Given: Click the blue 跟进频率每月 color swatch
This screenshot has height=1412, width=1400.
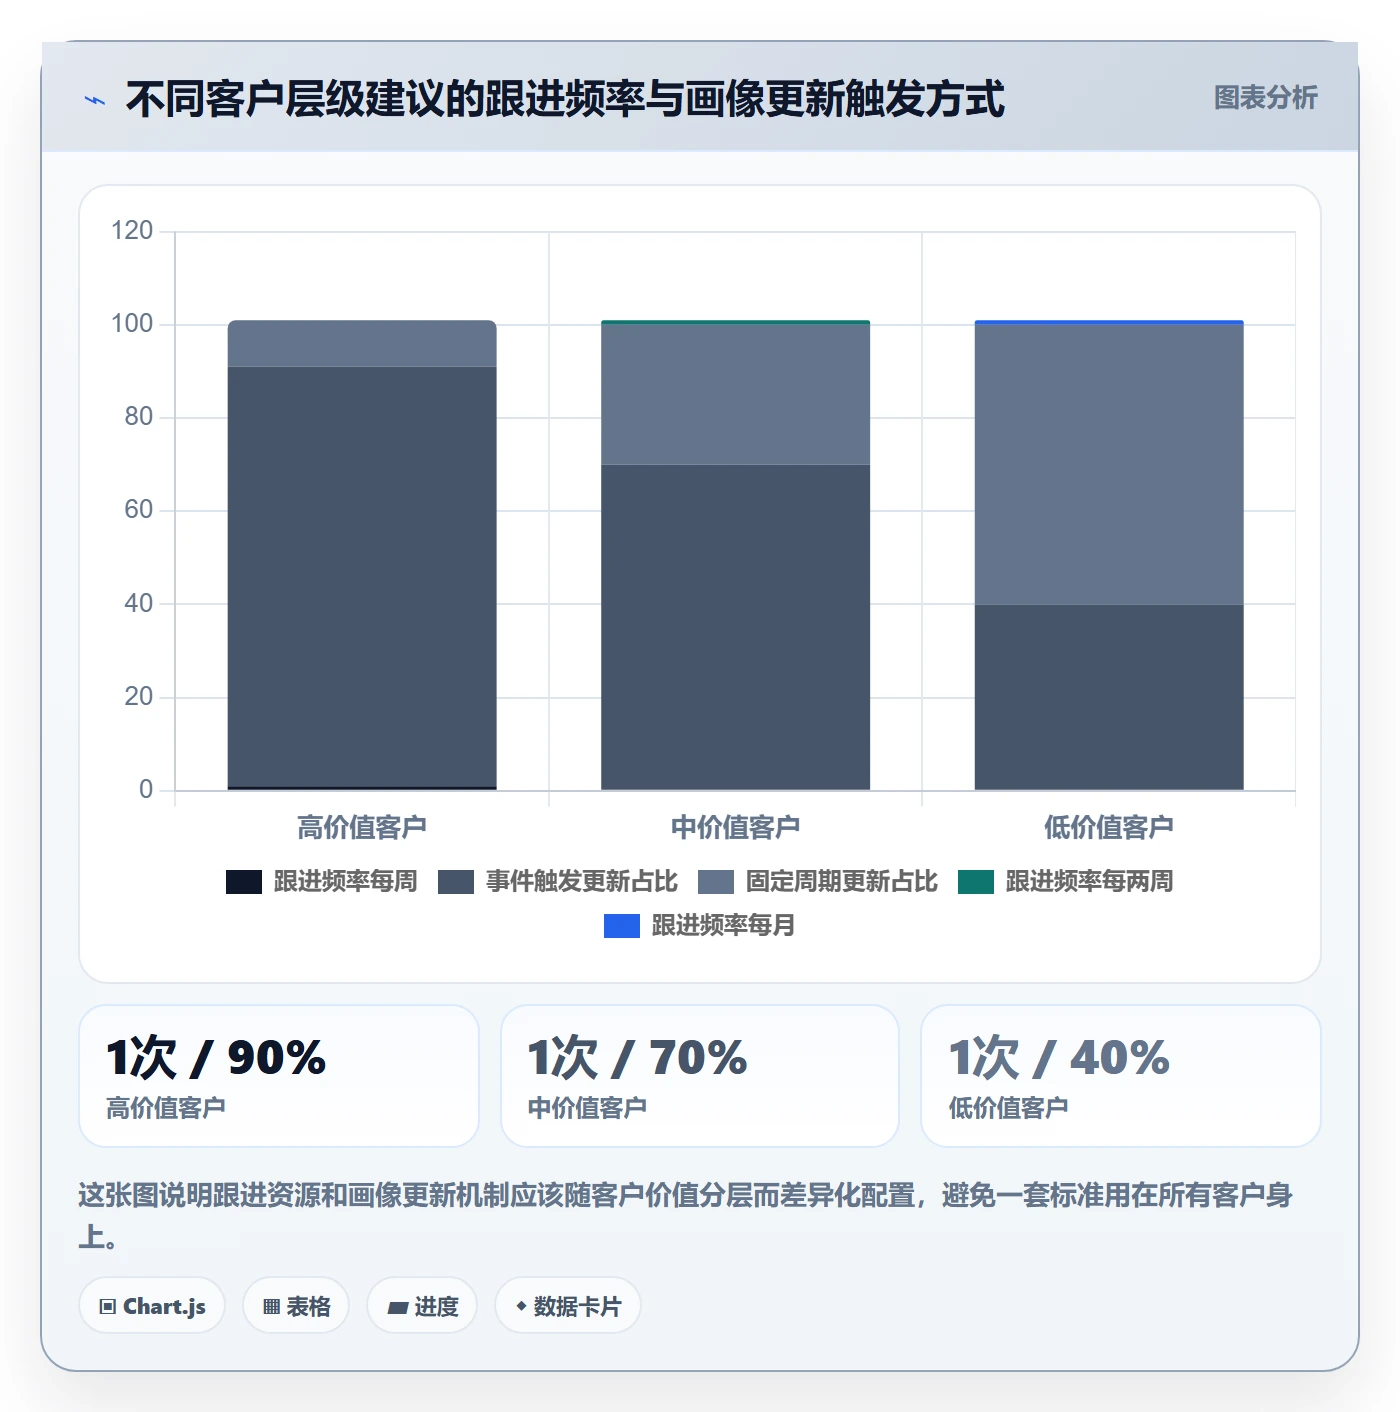Looking at the screenshot, I should [622, 926].
